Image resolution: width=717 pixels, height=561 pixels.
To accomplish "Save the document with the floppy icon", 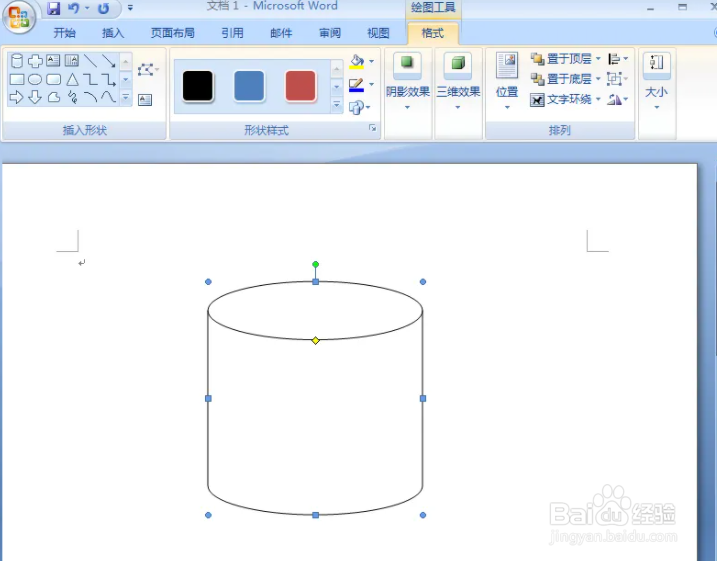I will 54,8.
